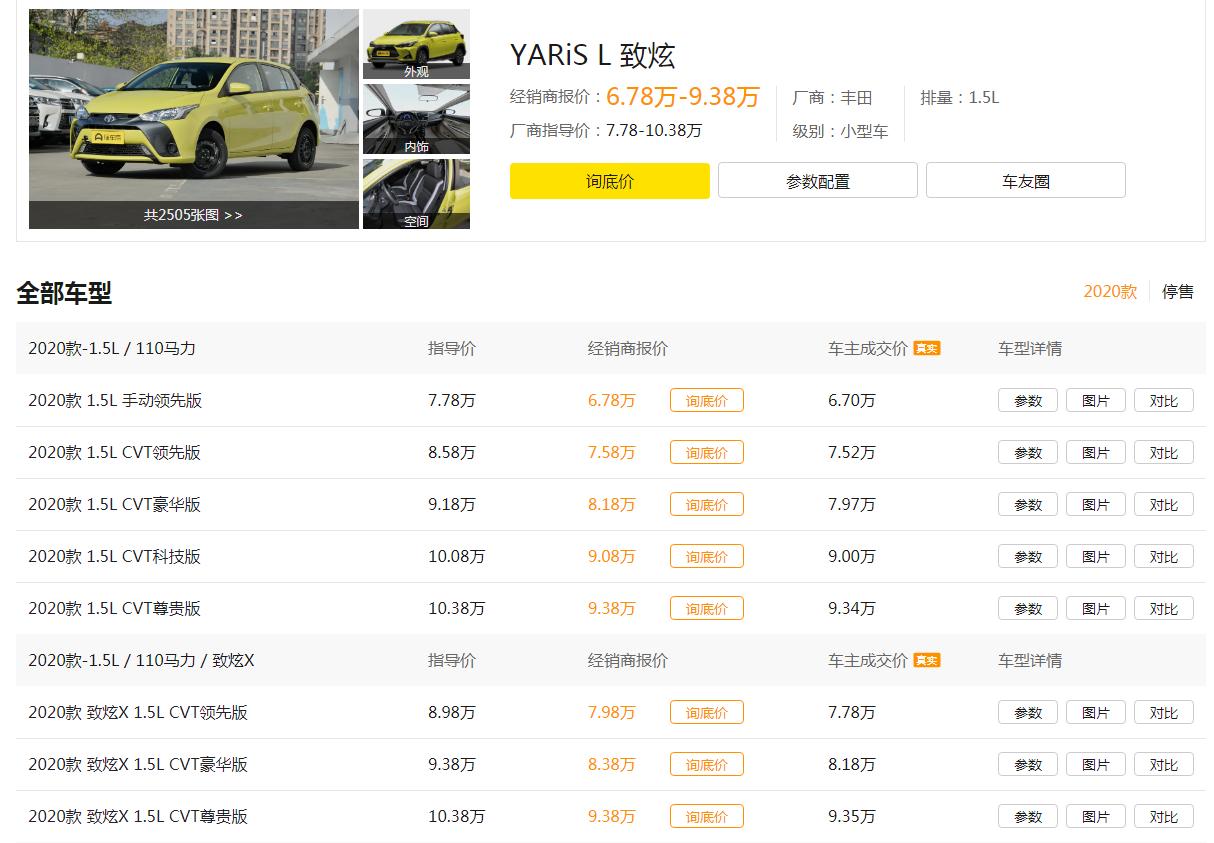Screen dimensions: 1214x843
Task: Add CVT科技版 to 对比 comparison
Action: click(1163, 556)
